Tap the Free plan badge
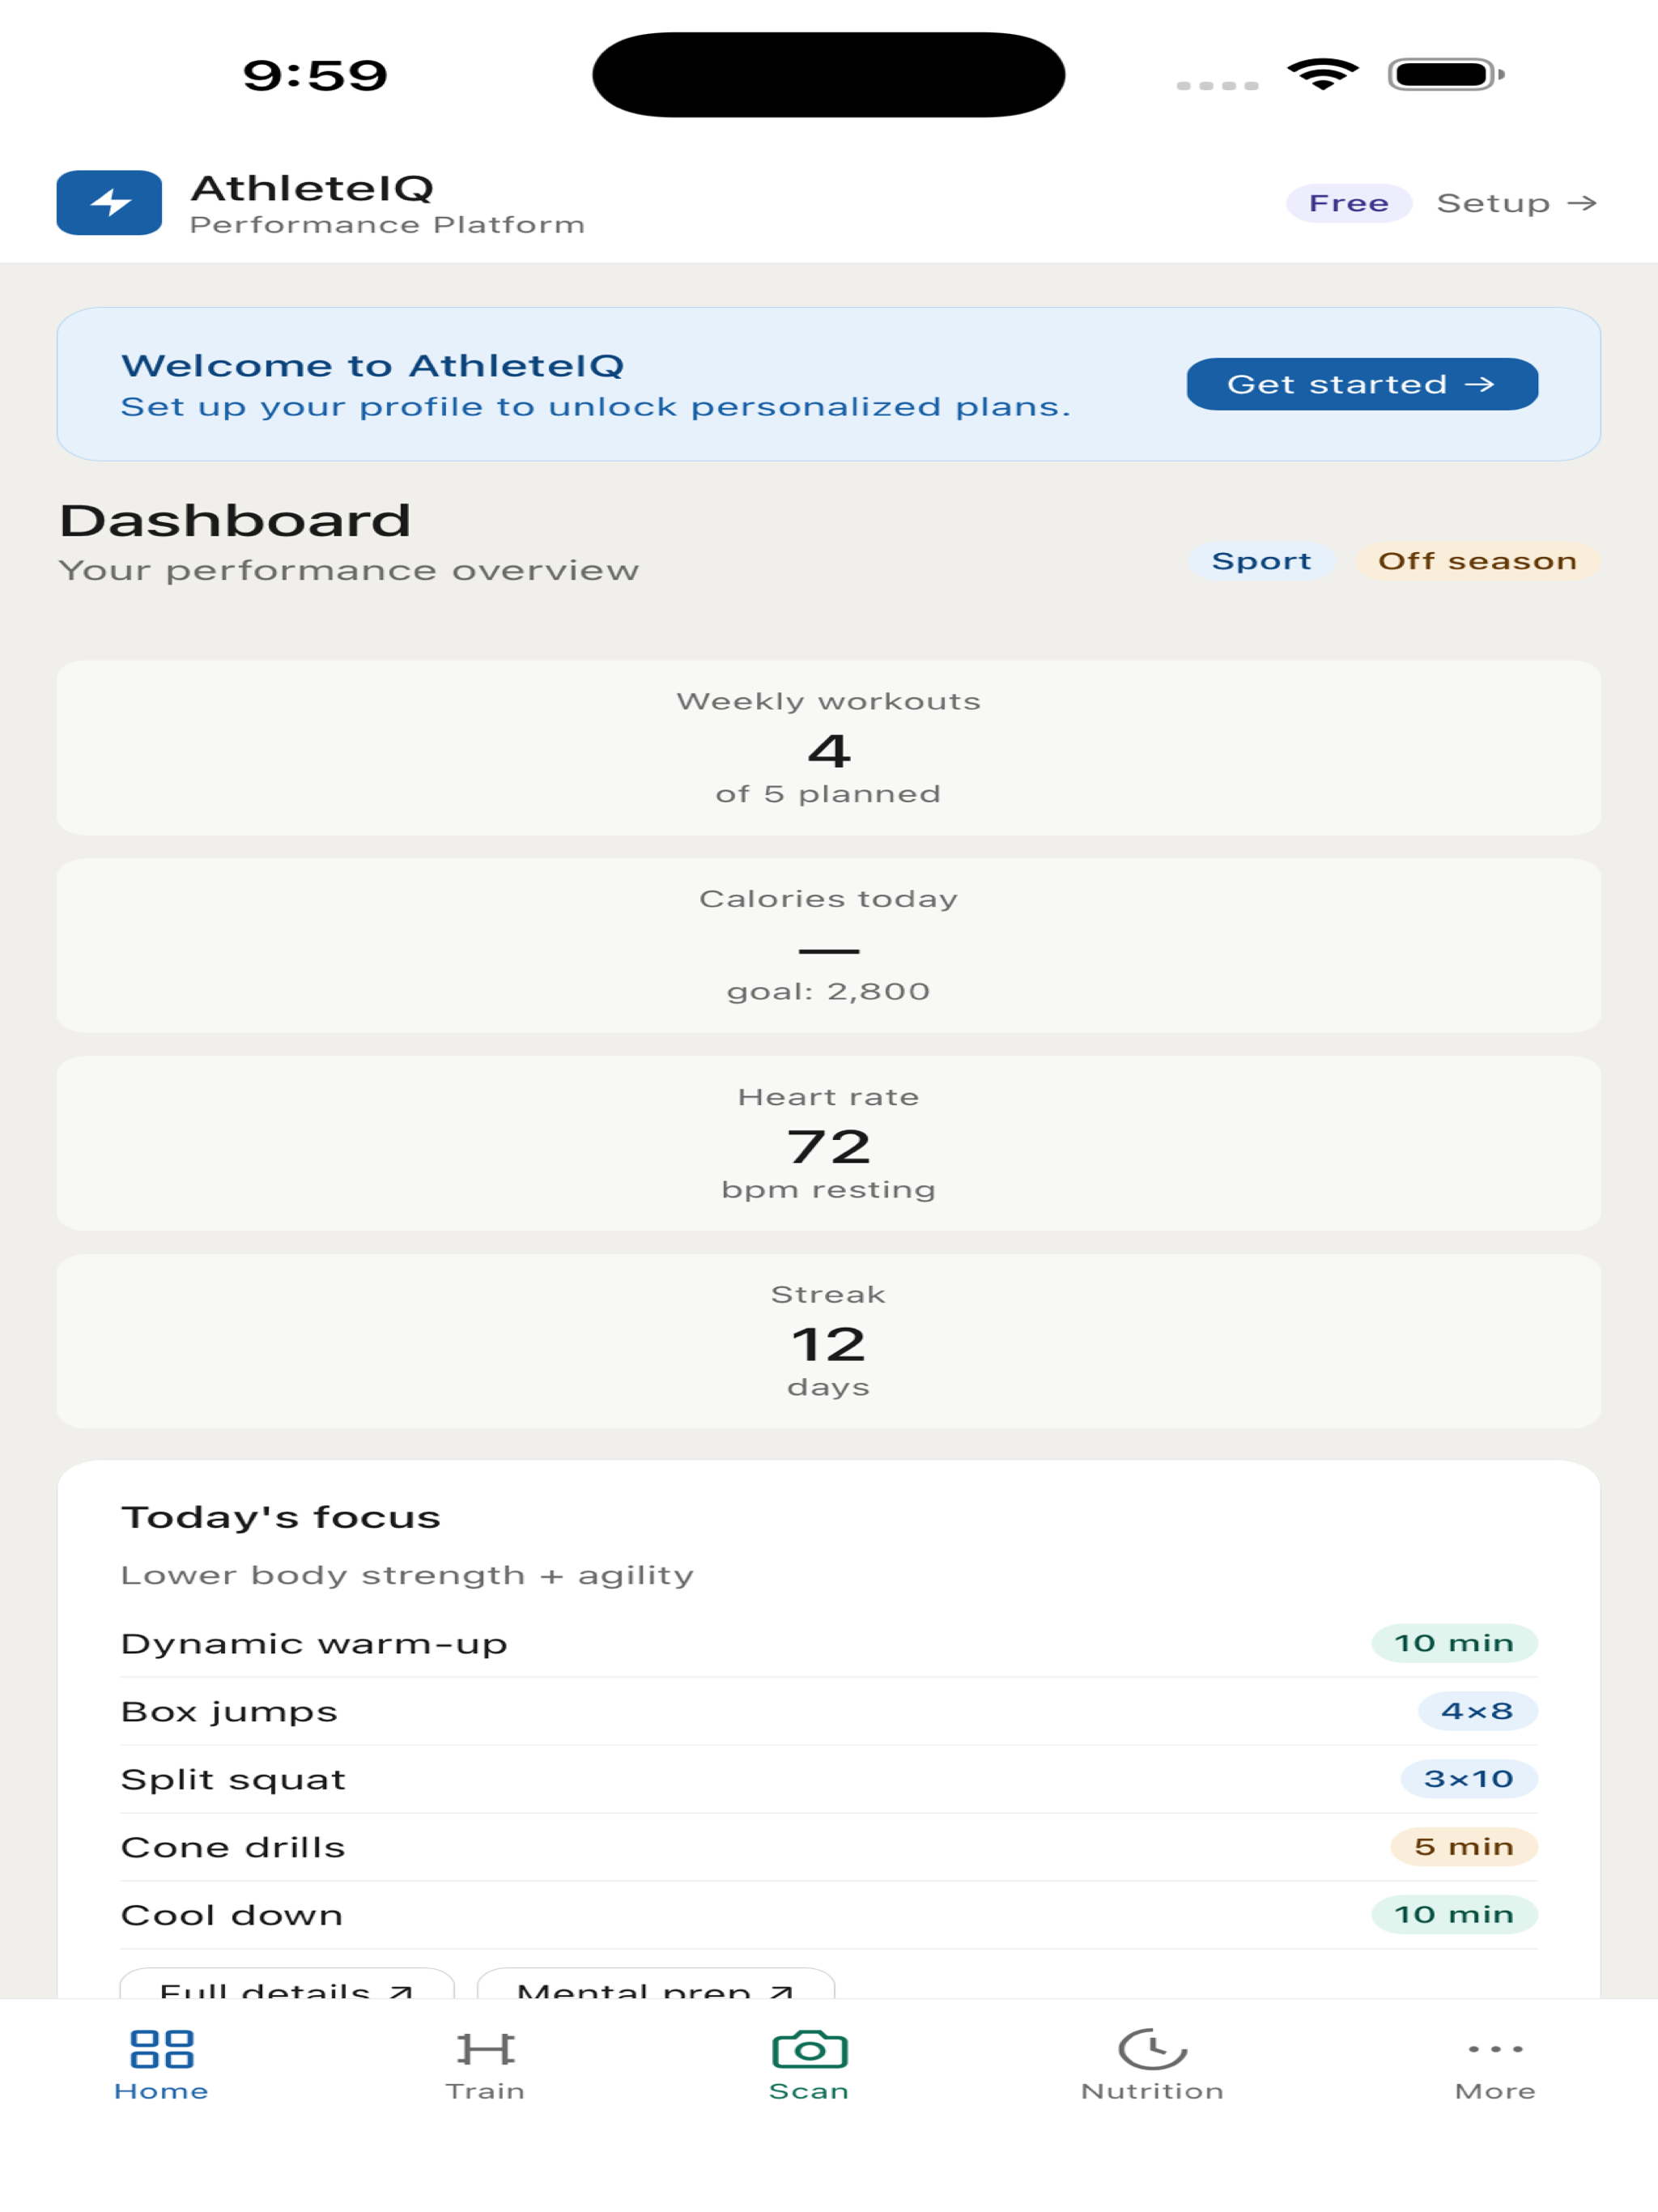The image size is (1658, 2212). click(x=1348, y=203)
